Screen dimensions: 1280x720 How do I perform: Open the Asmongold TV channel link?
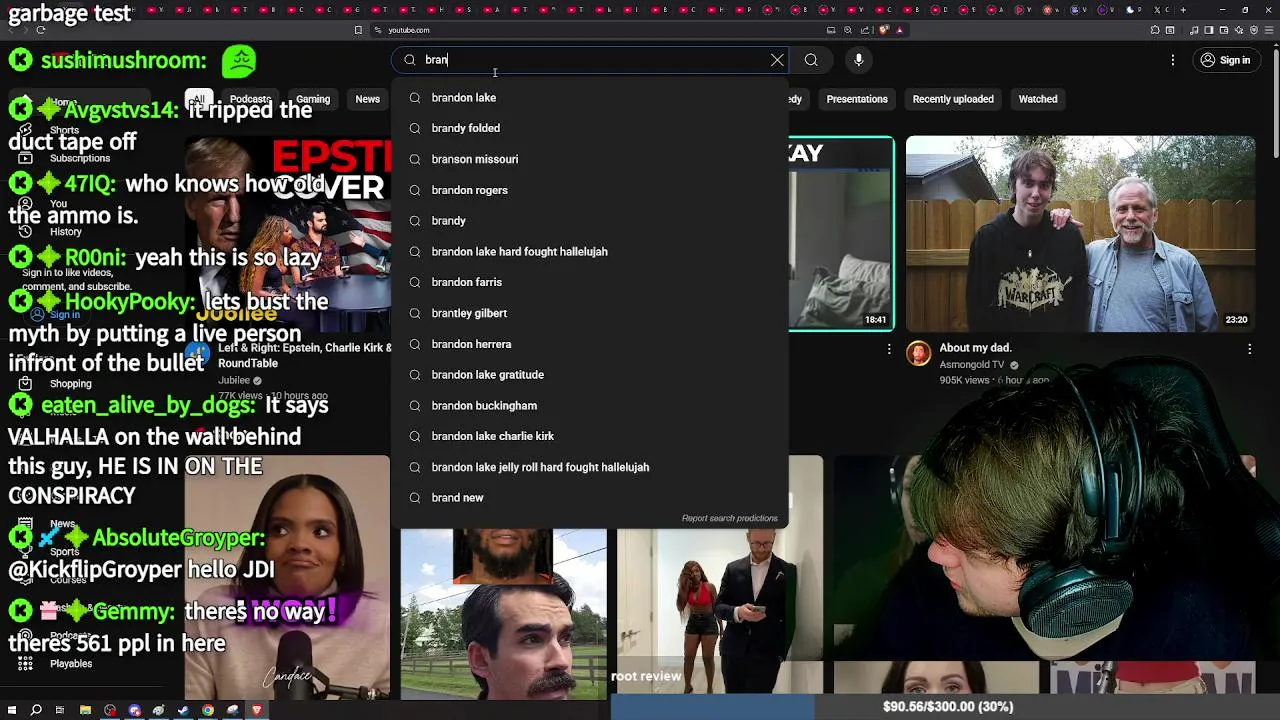pyautogui.click(x=971, y=365)
